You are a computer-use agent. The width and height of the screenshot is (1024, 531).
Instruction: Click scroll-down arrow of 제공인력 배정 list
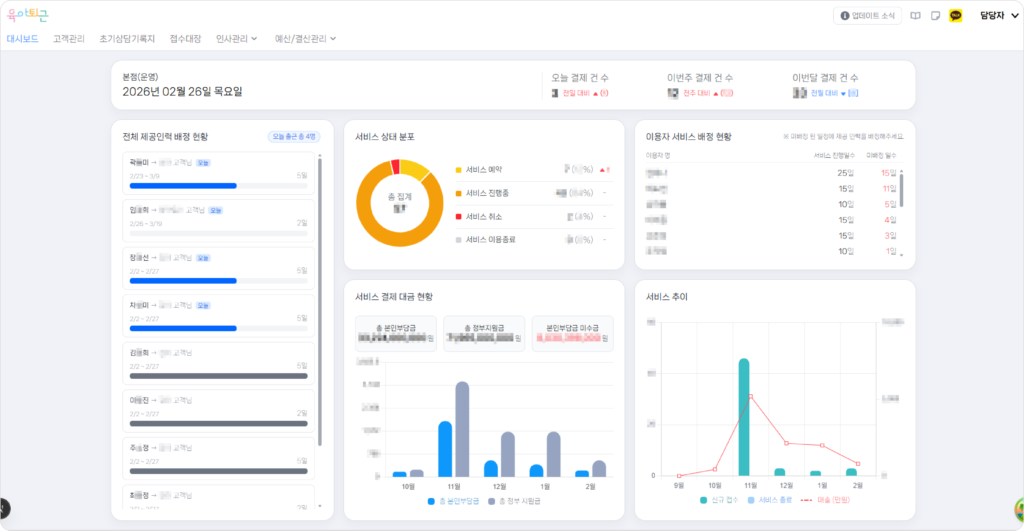(319, 506)
